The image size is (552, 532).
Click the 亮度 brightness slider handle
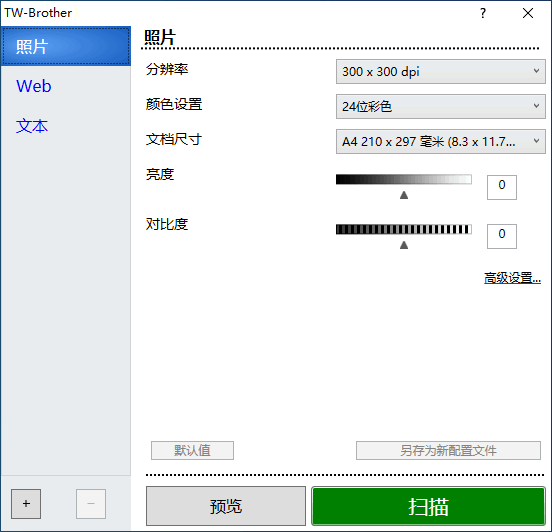(x=404, y=195)
